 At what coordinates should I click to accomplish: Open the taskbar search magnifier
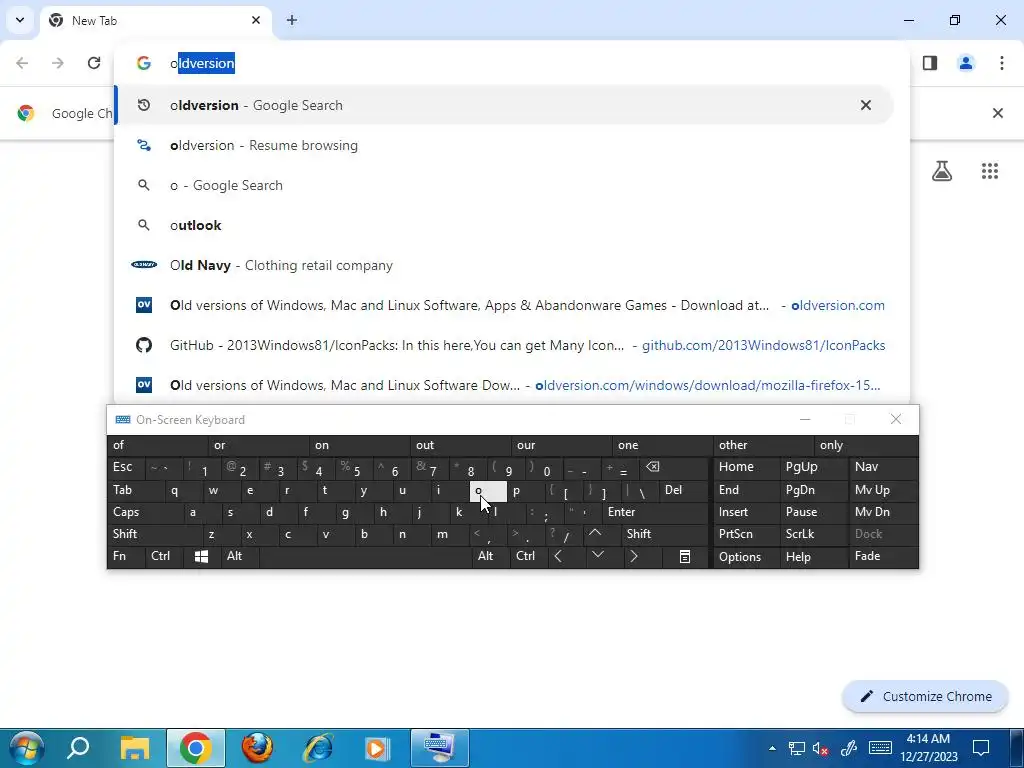[x=78, y=748]
